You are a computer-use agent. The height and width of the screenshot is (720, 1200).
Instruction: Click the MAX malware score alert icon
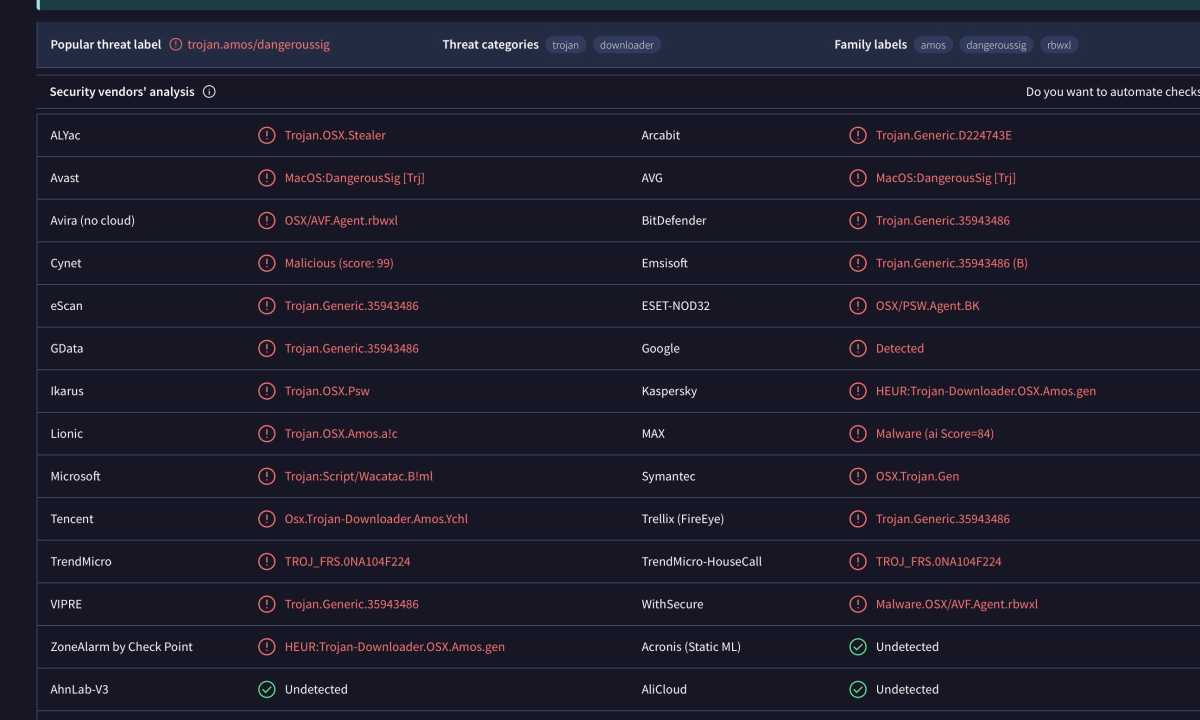coord(858,434)
